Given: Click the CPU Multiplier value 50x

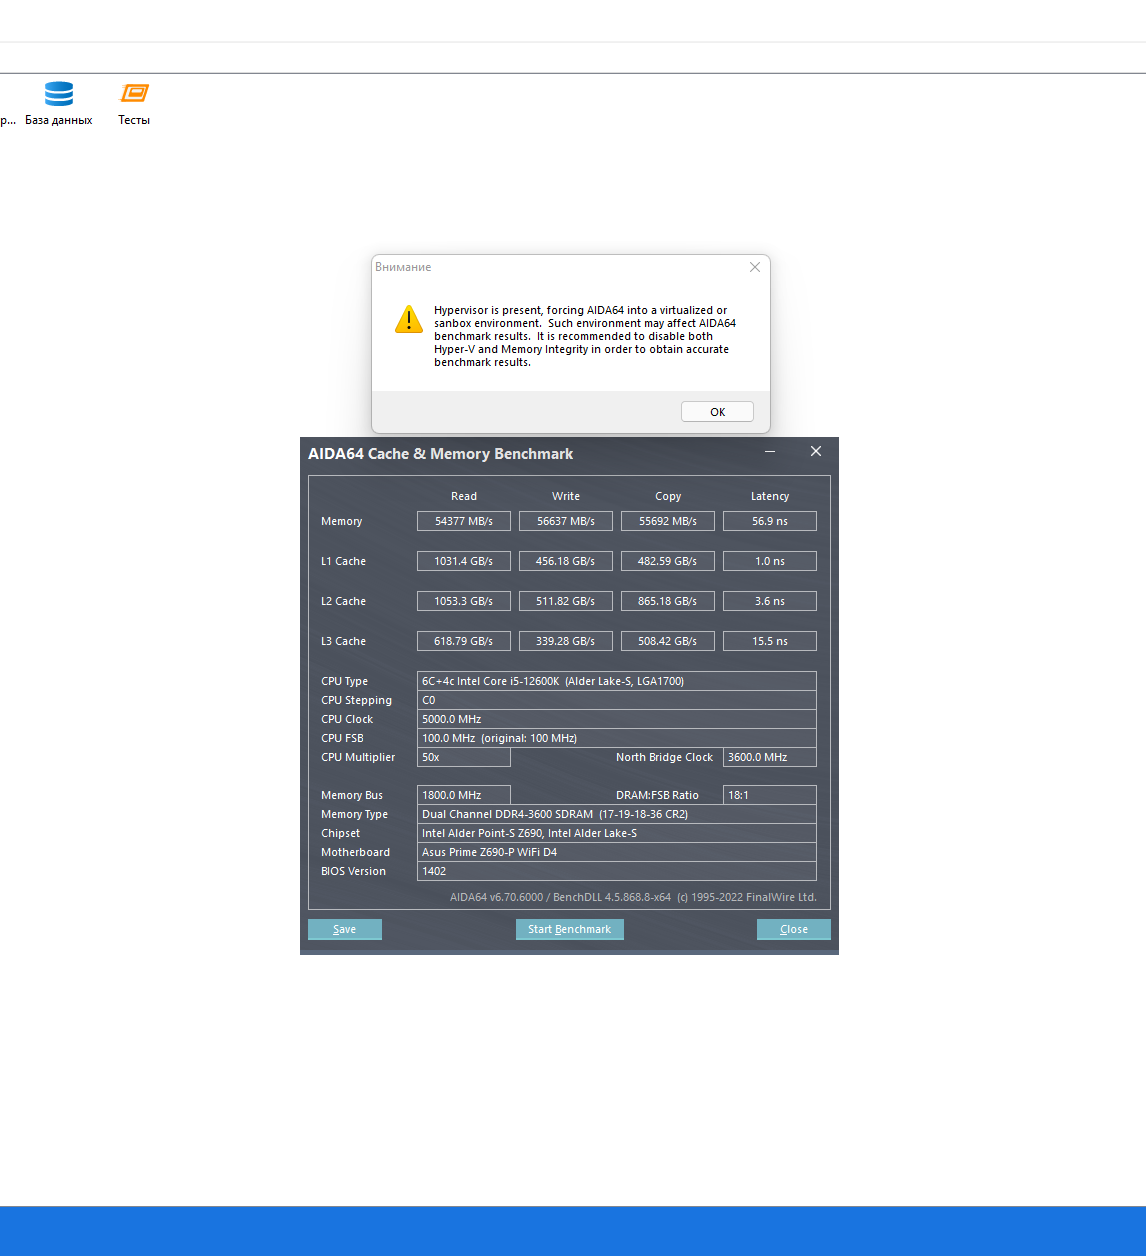Looking at the screenshot, I should 464,757.
